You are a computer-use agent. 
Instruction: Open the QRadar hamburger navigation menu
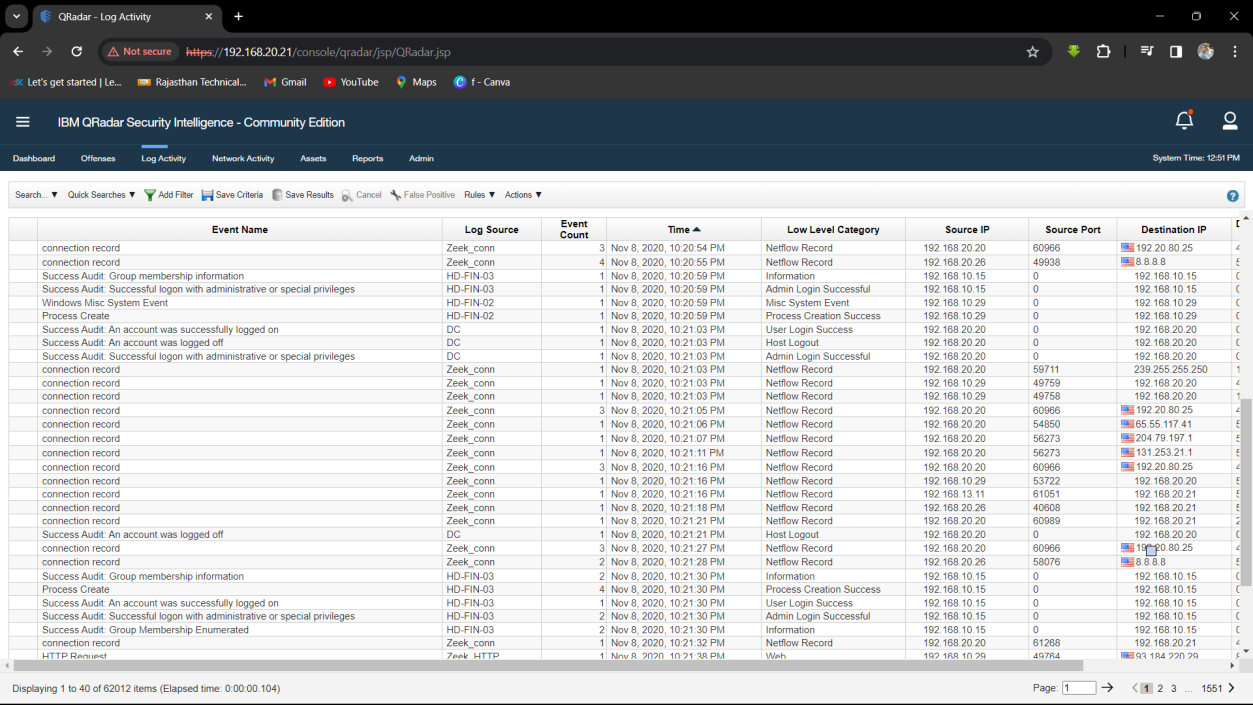point(23,122)
